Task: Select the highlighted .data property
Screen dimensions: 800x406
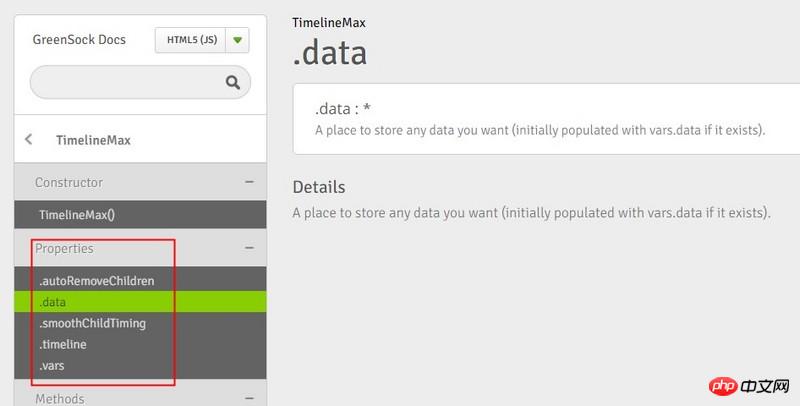Action: (x=52, y=302)
